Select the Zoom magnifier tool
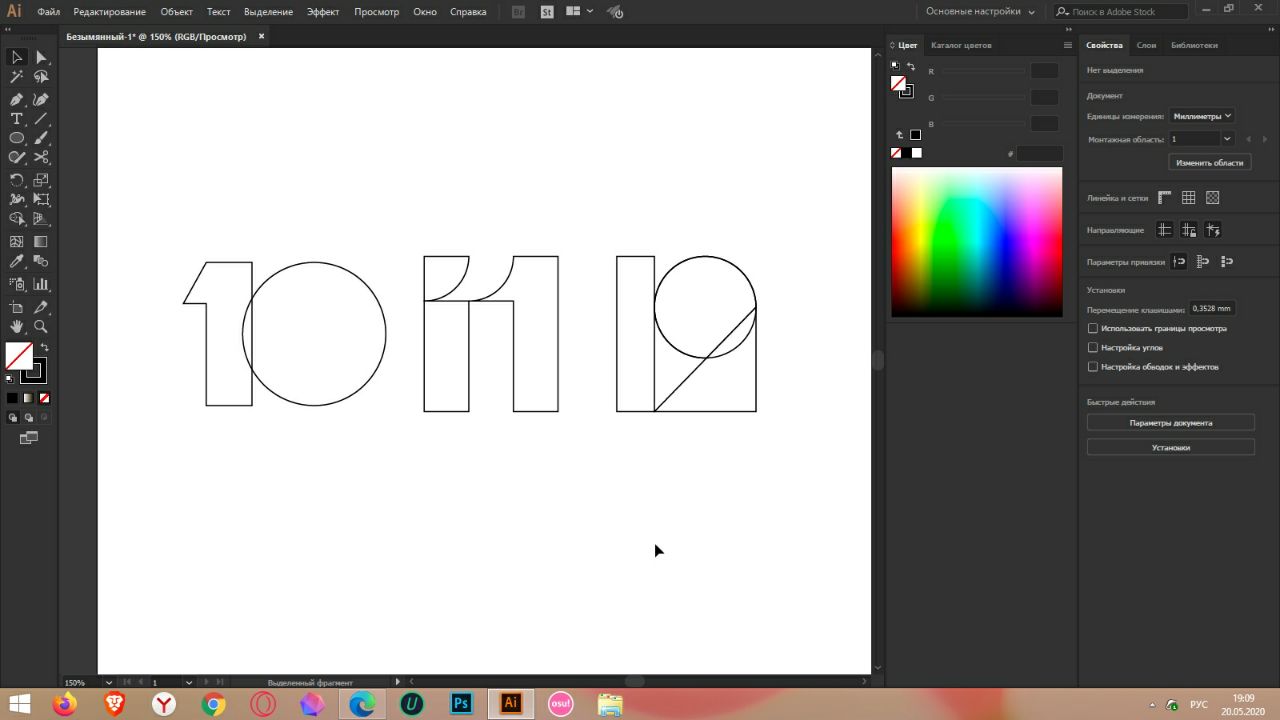Screen dimensions: 1280x720 click(x=41, y=327)
